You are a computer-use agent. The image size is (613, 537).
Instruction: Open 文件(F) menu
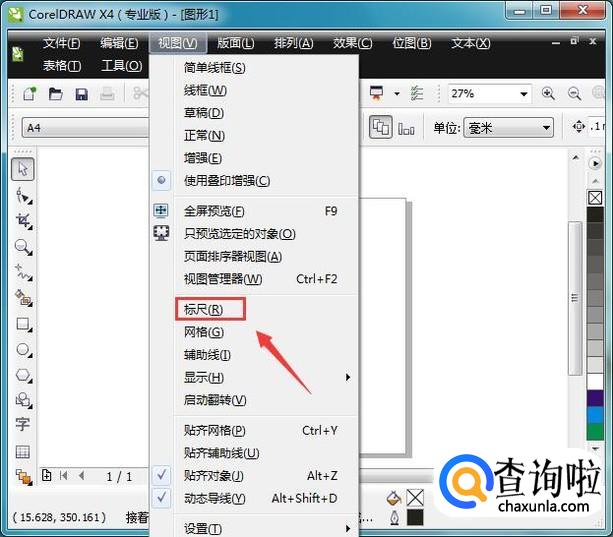[61, 43]
